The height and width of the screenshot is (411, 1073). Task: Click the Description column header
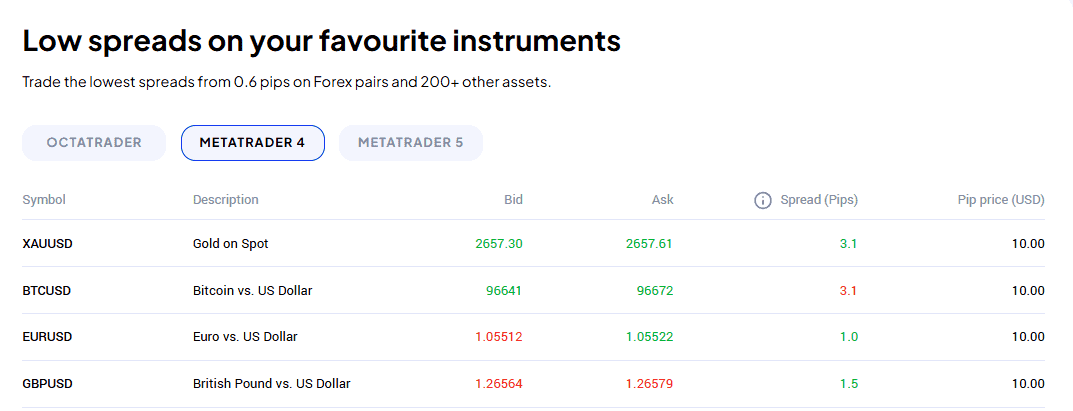tap(225, 200)
